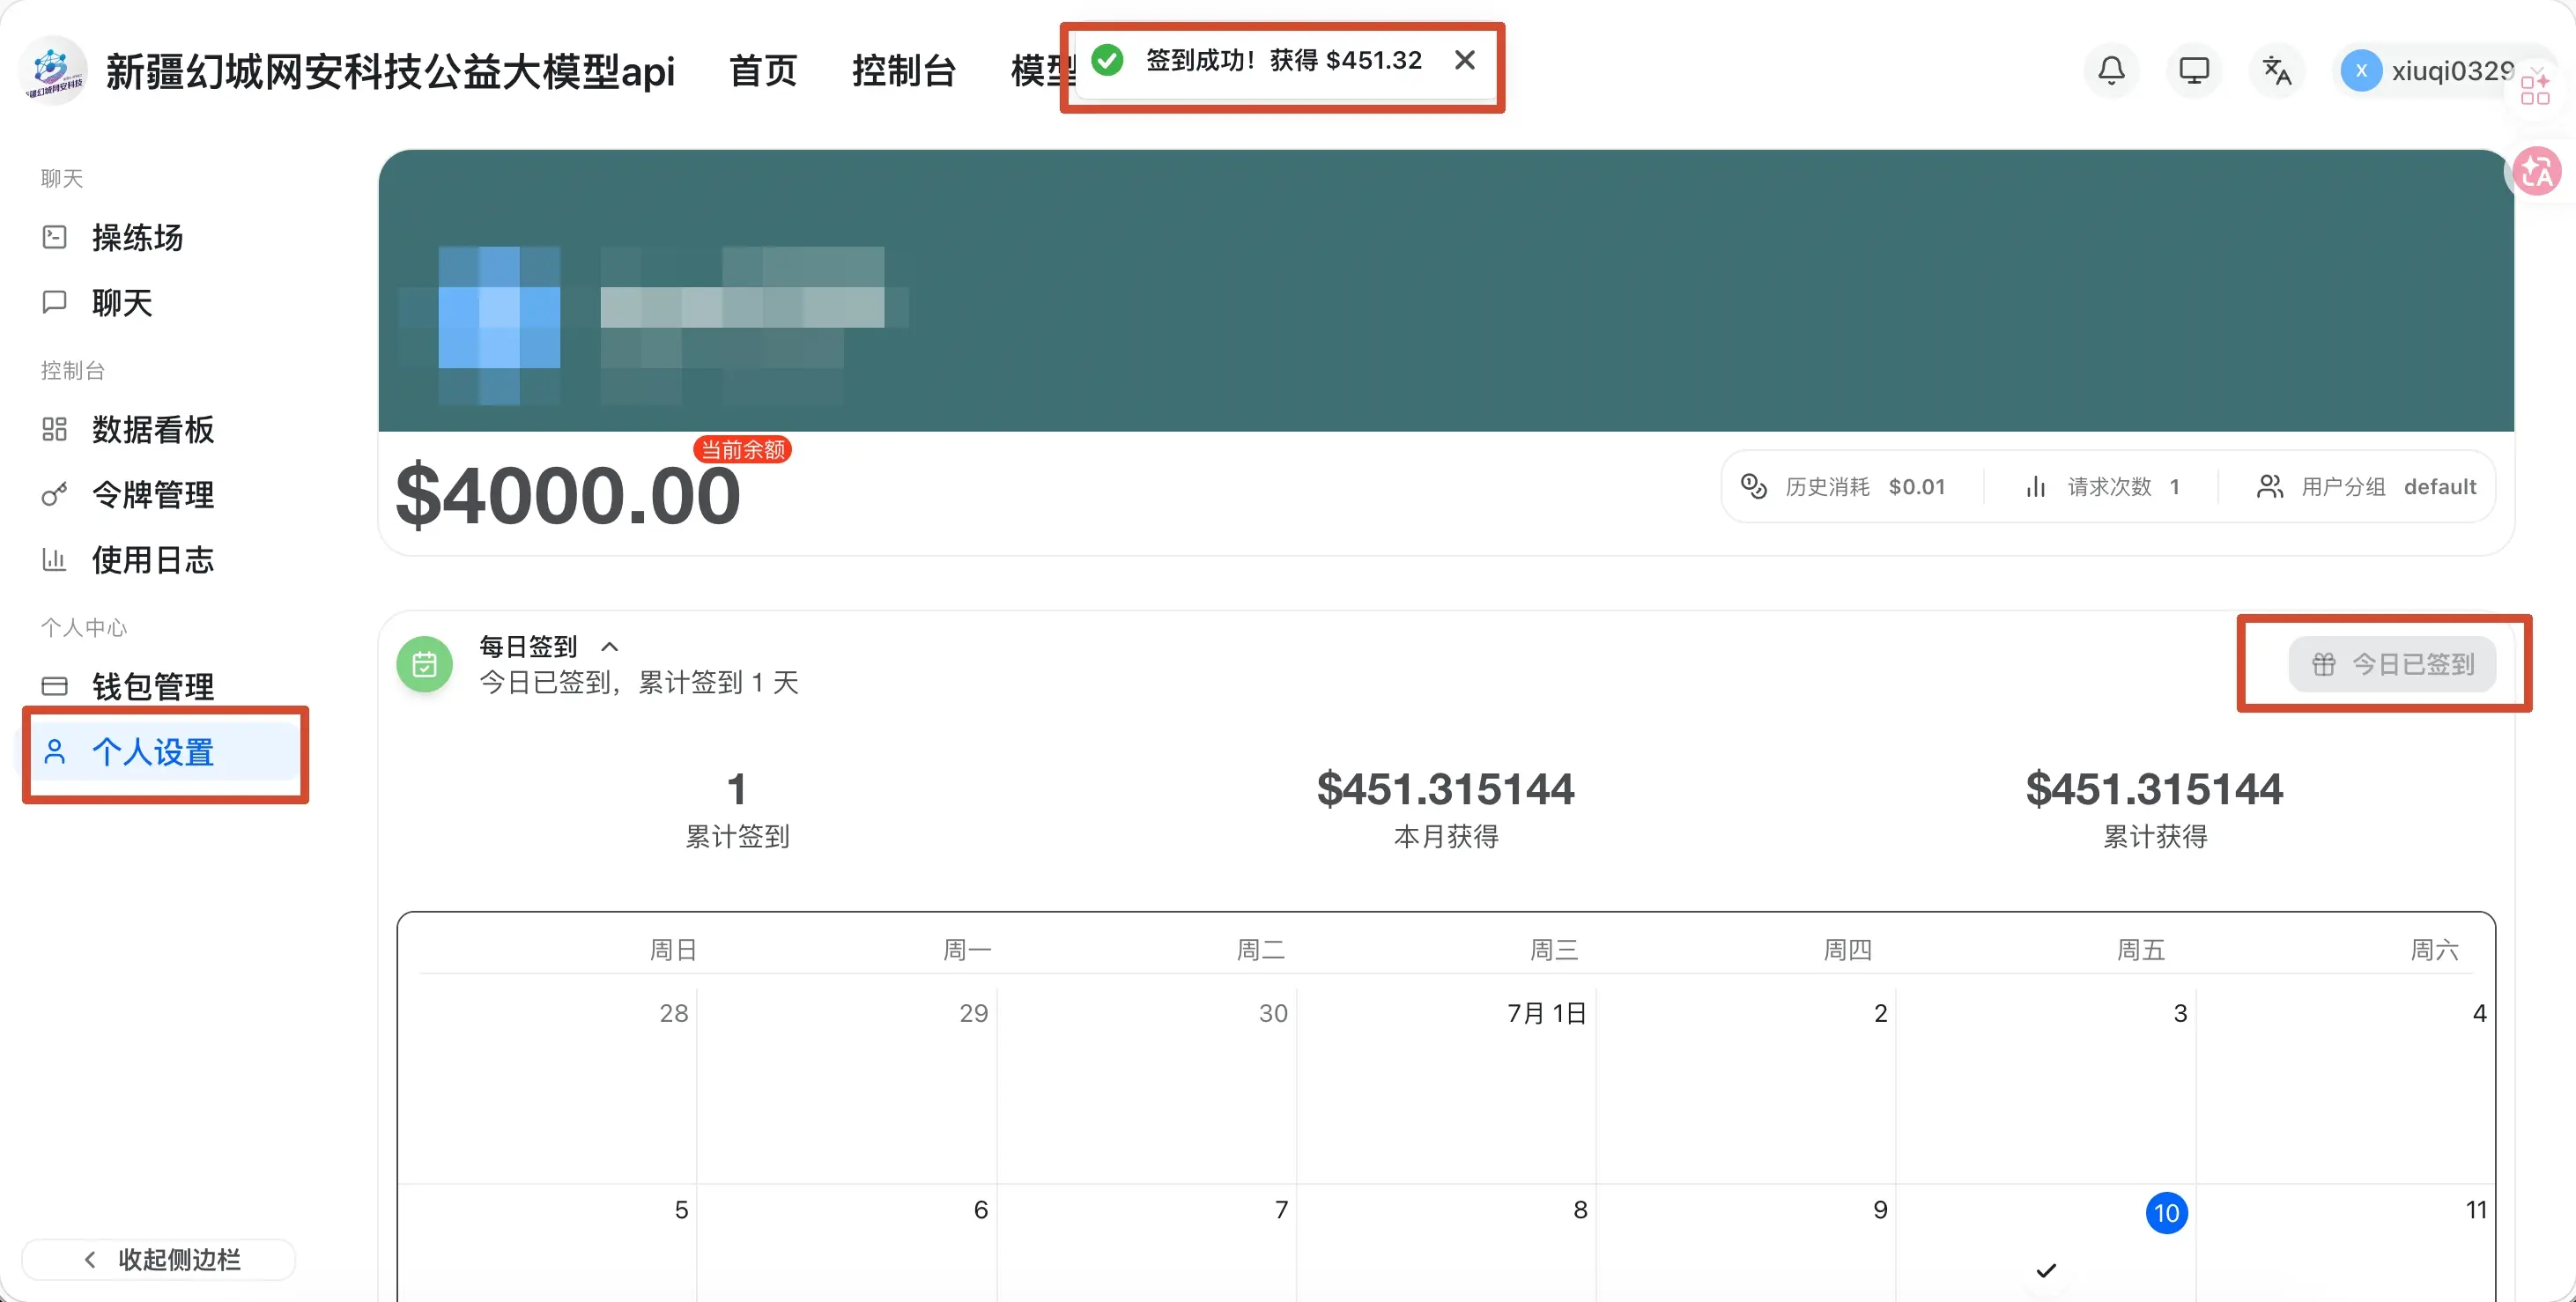The width and height of the screenshot is (2576, 1302).
Task: Open 钱包管理 in the sidebar
Action: pyautogui.click(x=152, y=686)
